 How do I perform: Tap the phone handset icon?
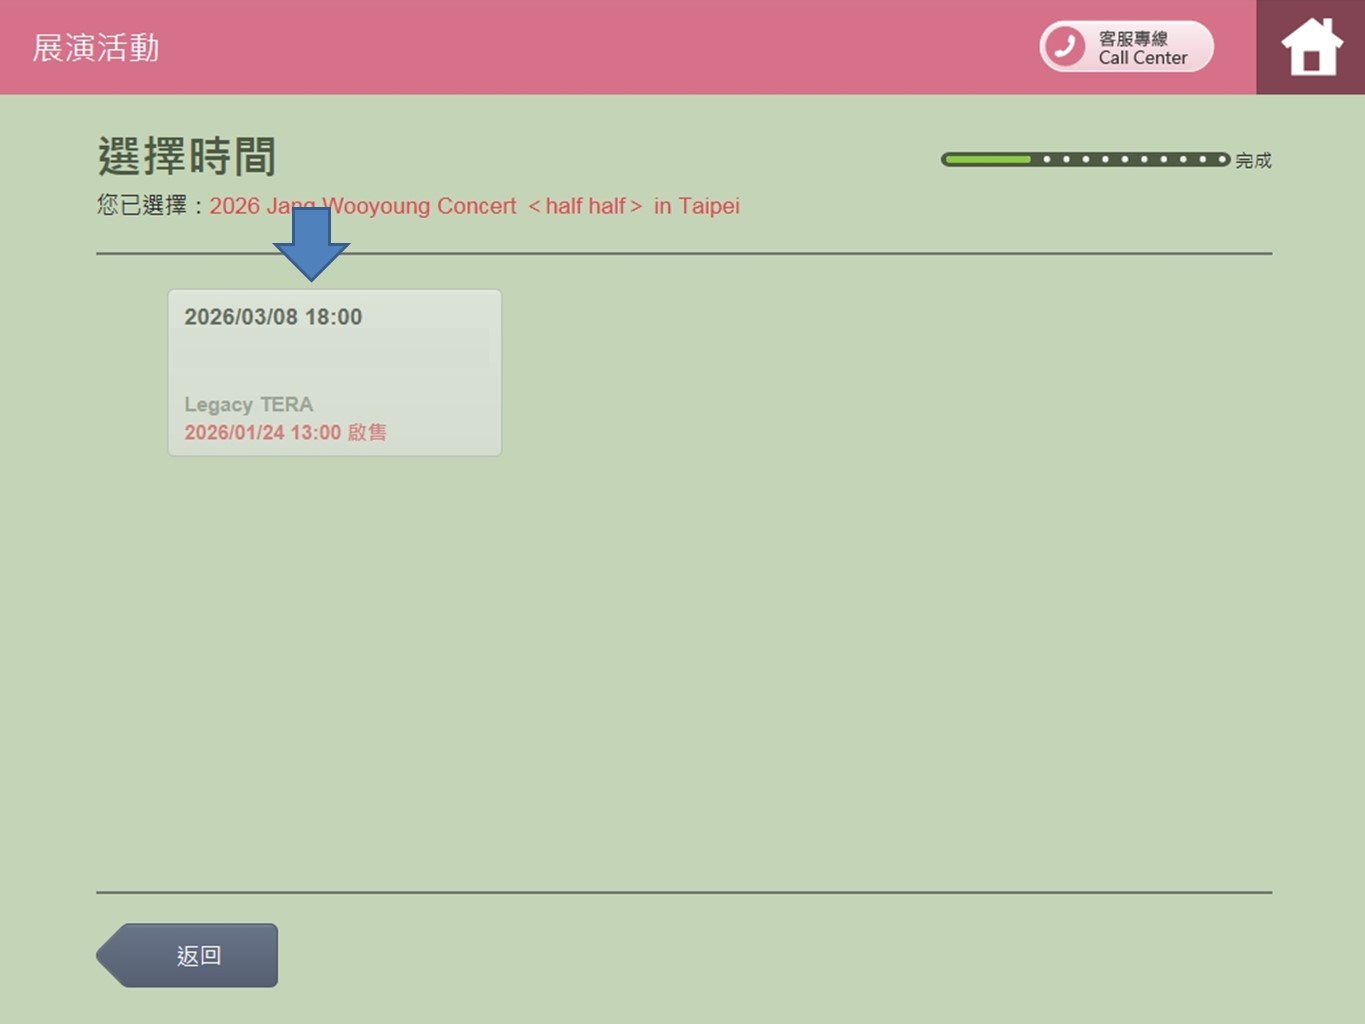[1065, 46]
